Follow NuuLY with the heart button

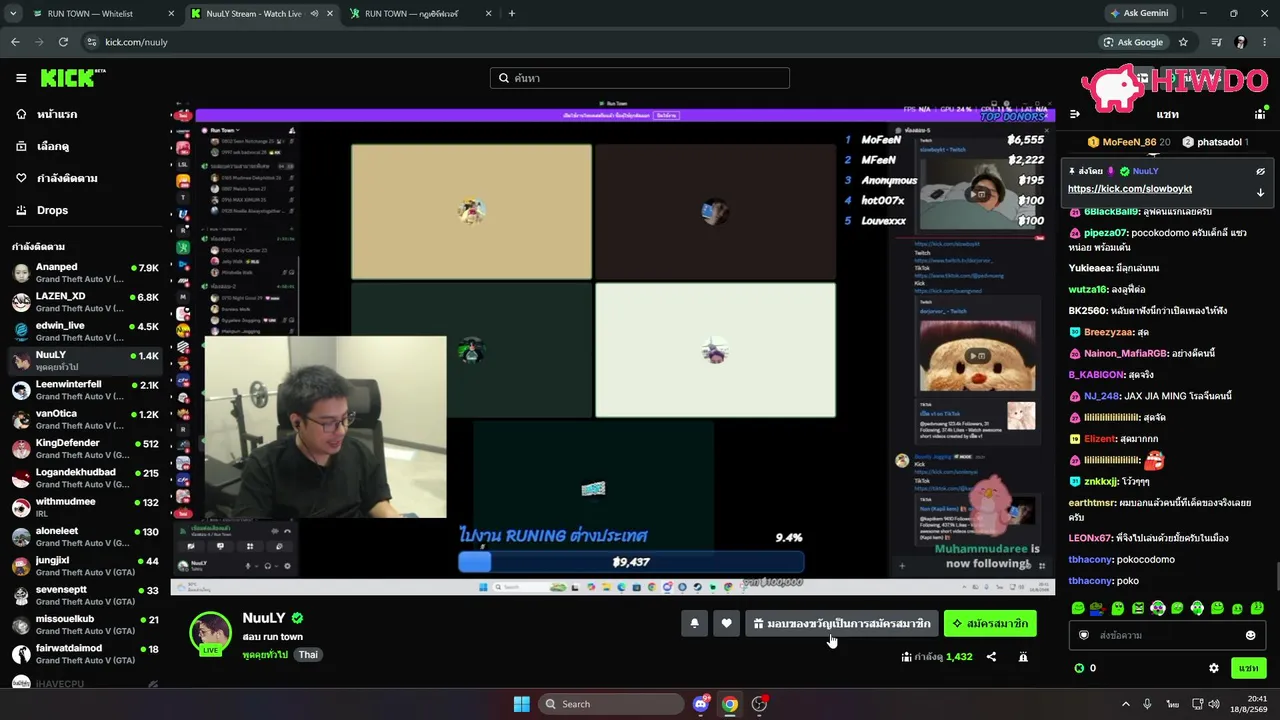[x=727, y=623]
